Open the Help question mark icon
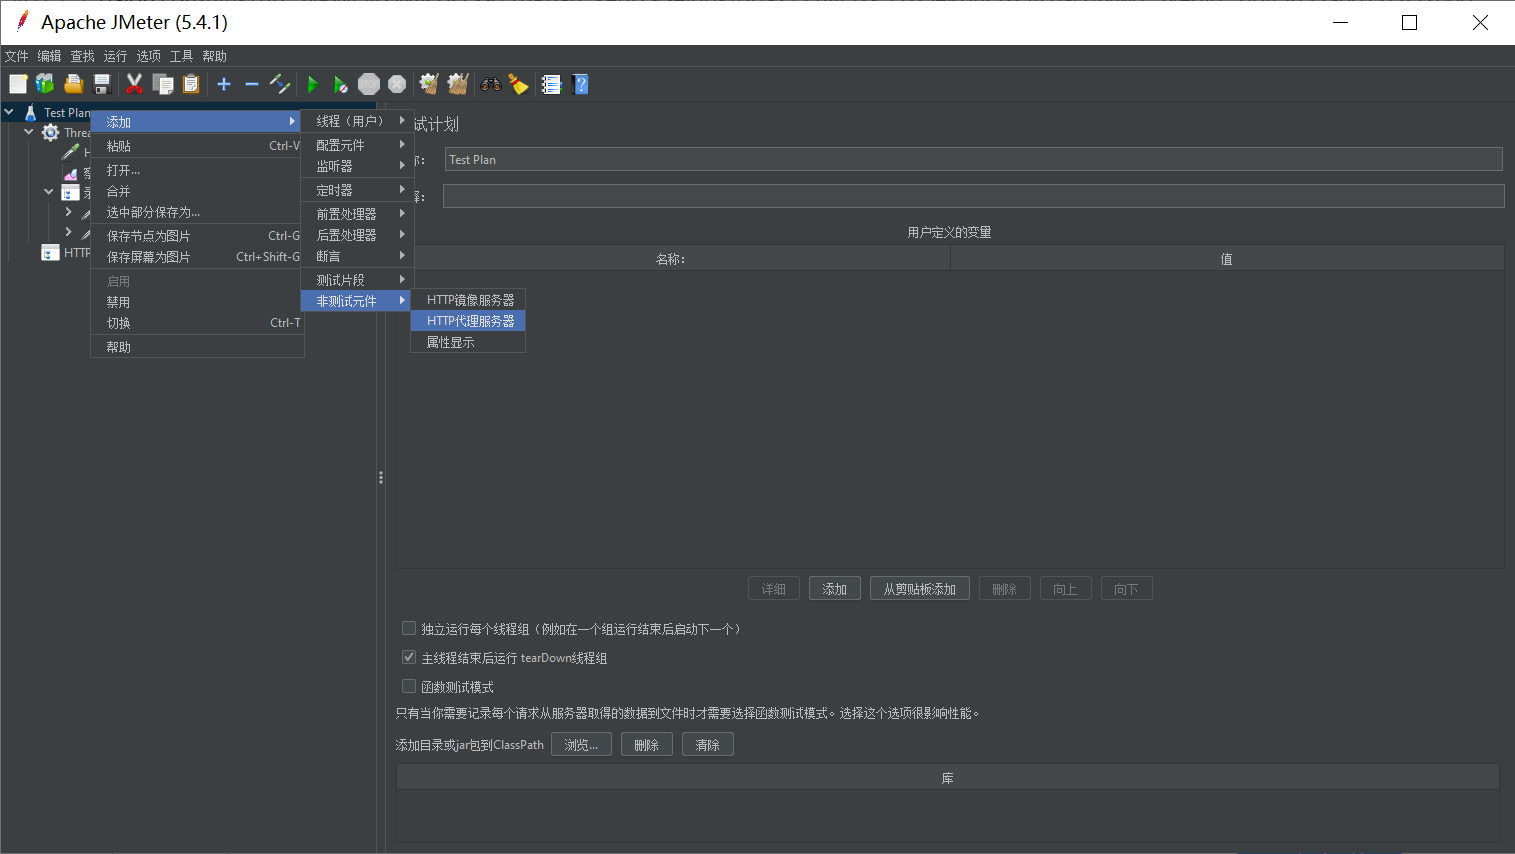The image size is (1515, 854). (x=580, y=84)
